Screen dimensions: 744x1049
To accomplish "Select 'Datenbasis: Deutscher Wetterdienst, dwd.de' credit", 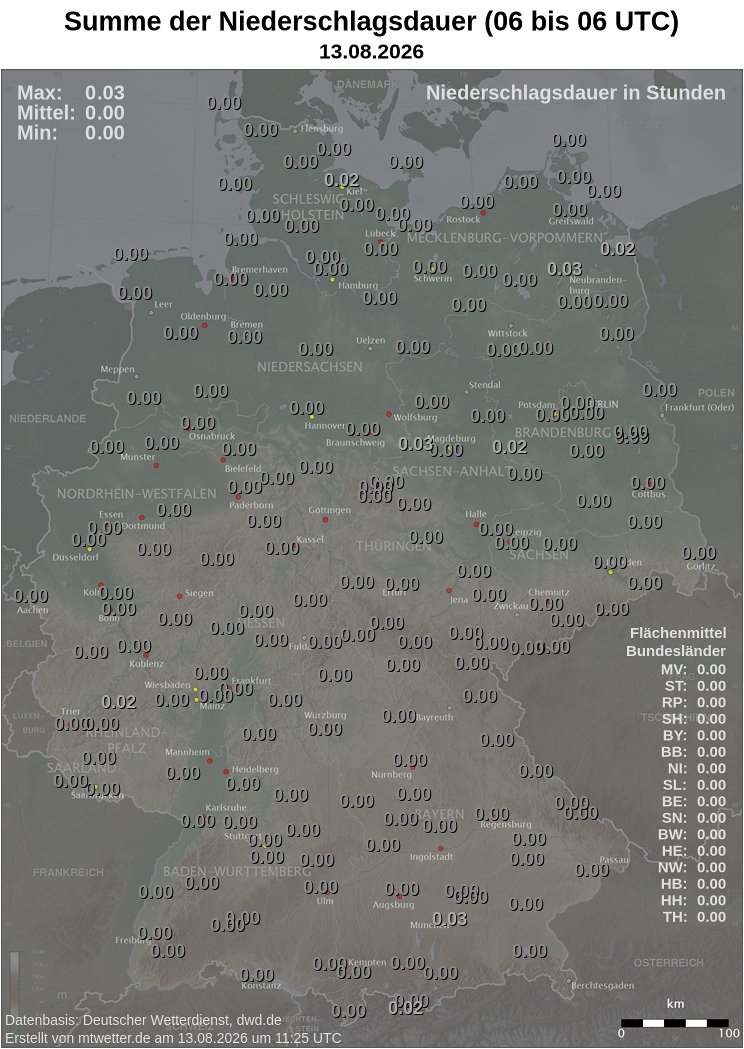I will click(x=143, y=1020).
